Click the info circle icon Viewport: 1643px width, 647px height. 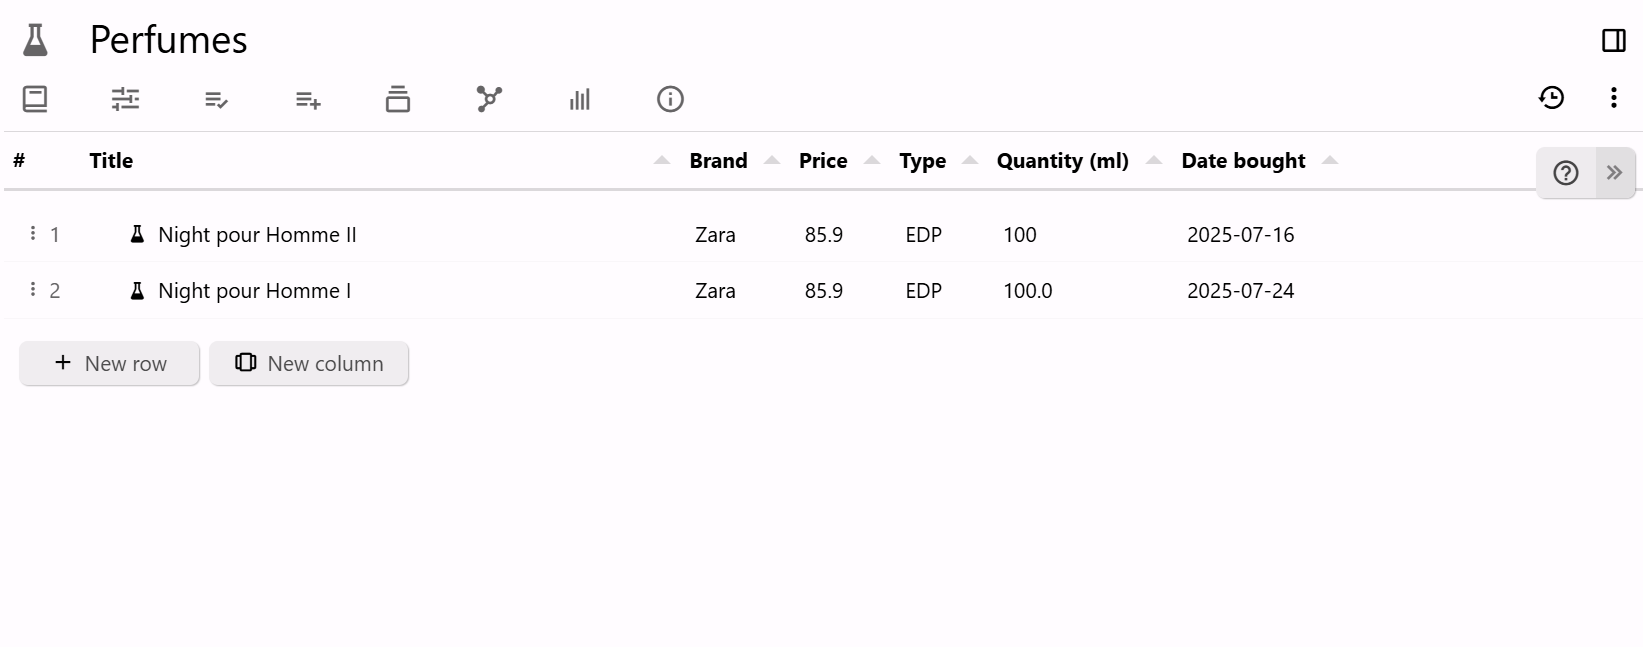click(670, 99)
